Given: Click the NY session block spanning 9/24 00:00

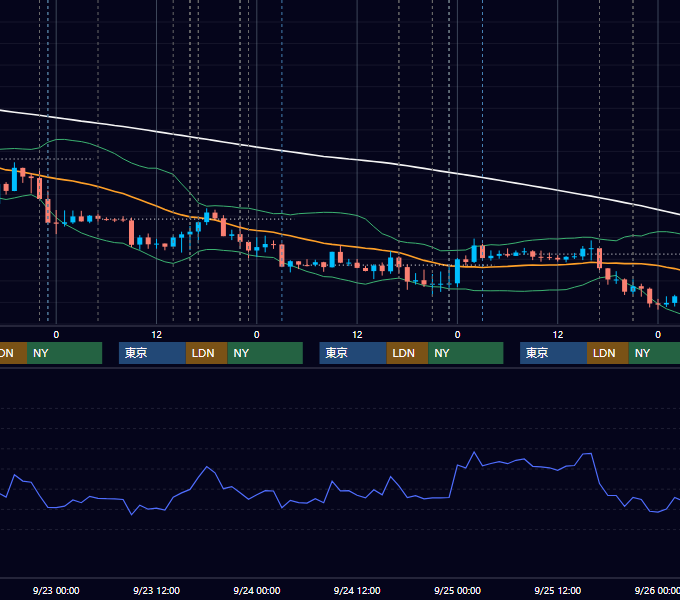Looking at the screenshot, I should [x=265, y=353].
